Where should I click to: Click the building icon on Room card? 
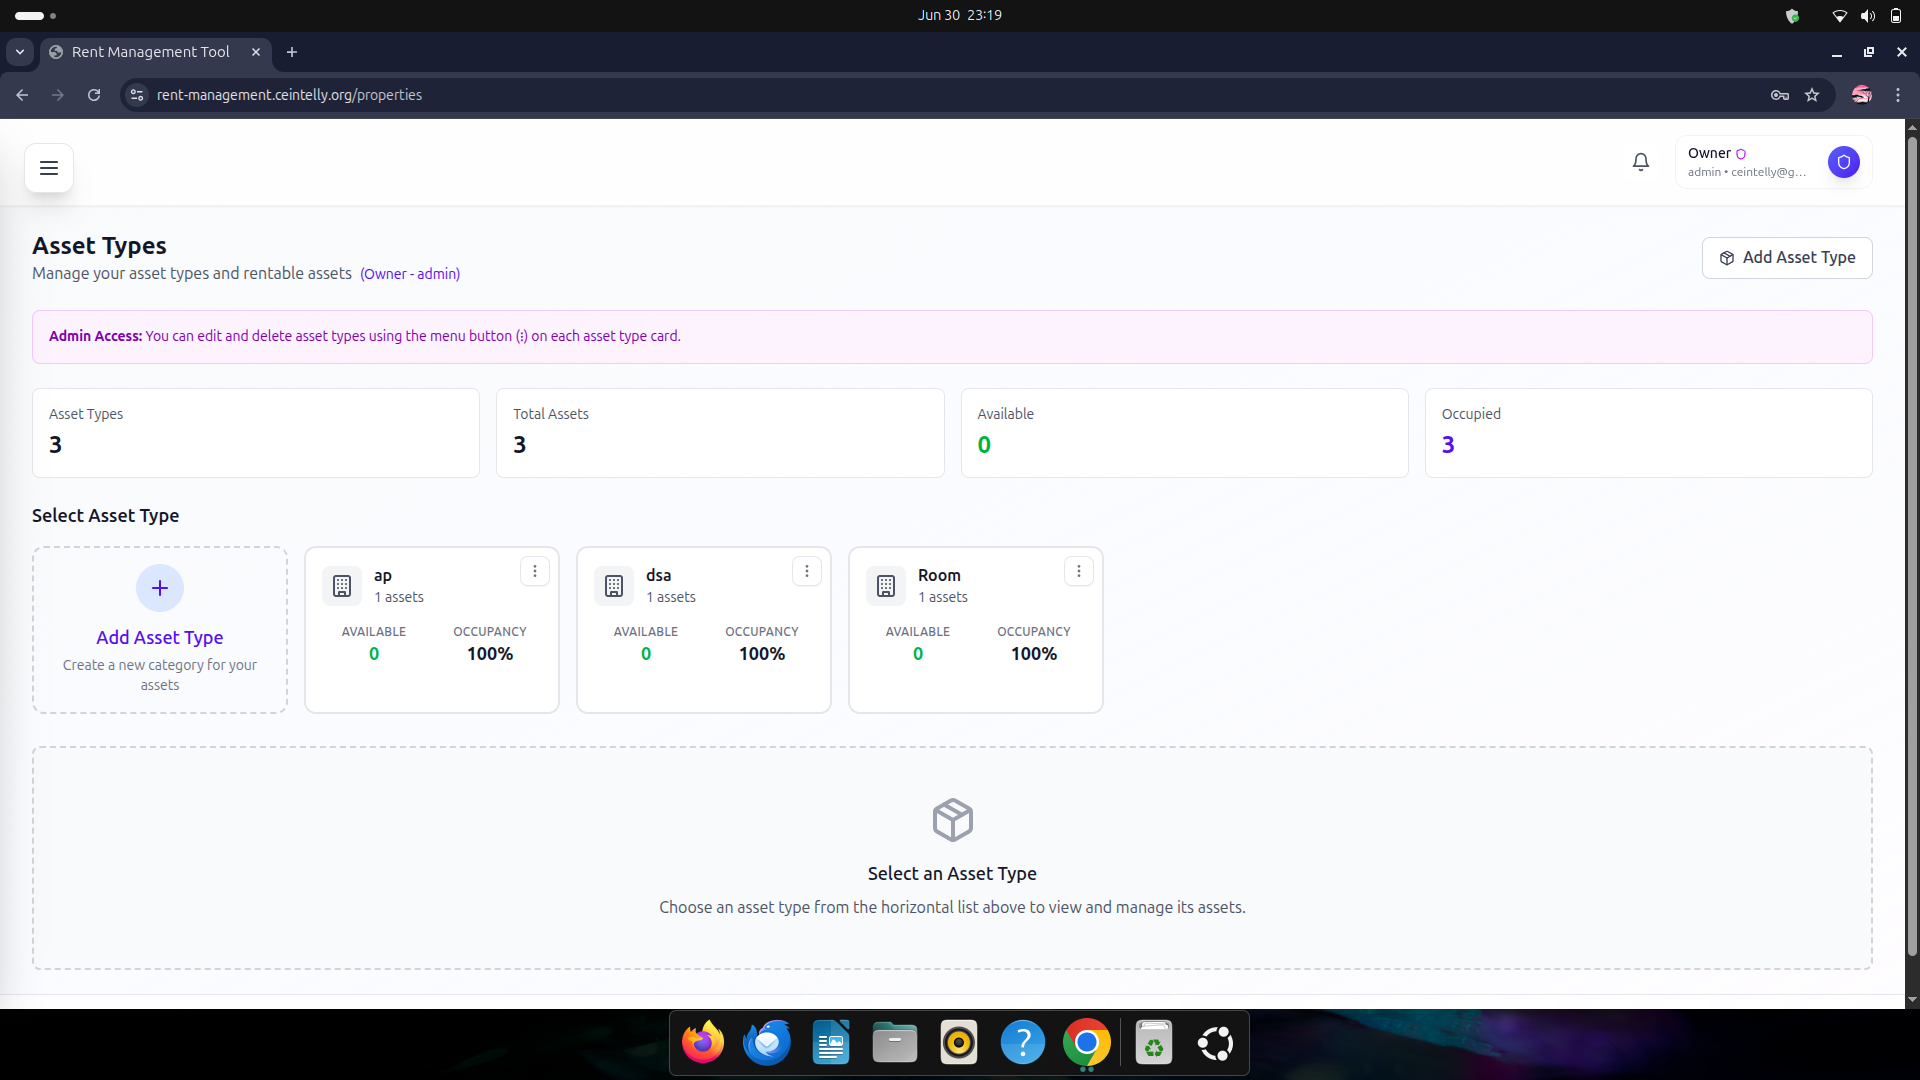click(886, 586)
